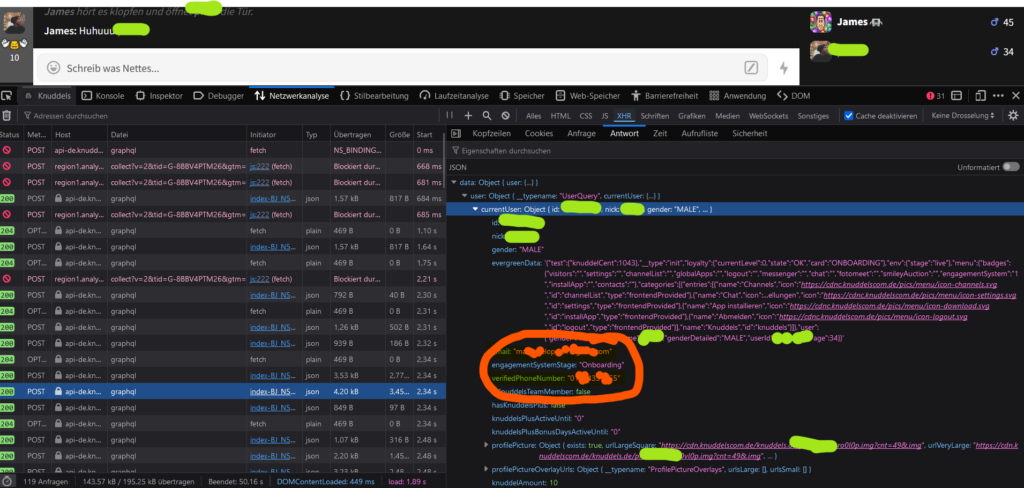
Task: Pause network recording with the pause icon
Action: coord(449,115)
